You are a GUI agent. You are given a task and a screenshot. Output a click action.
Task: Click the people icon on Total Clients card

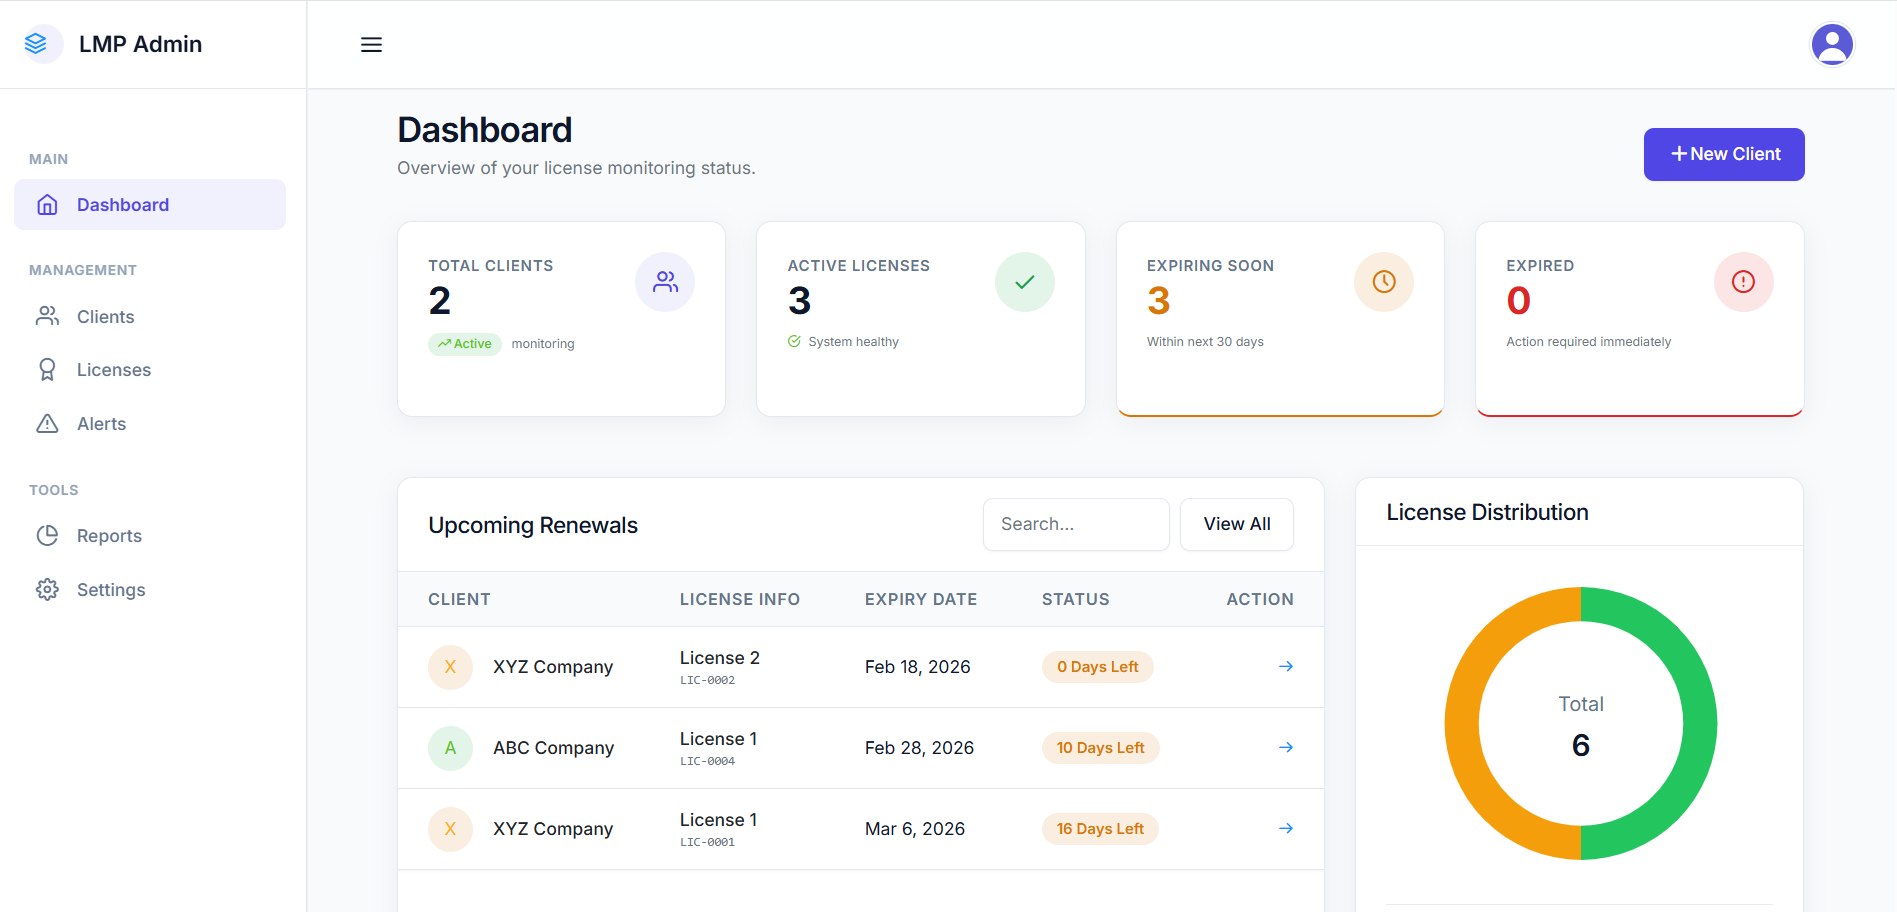(664, 281)
